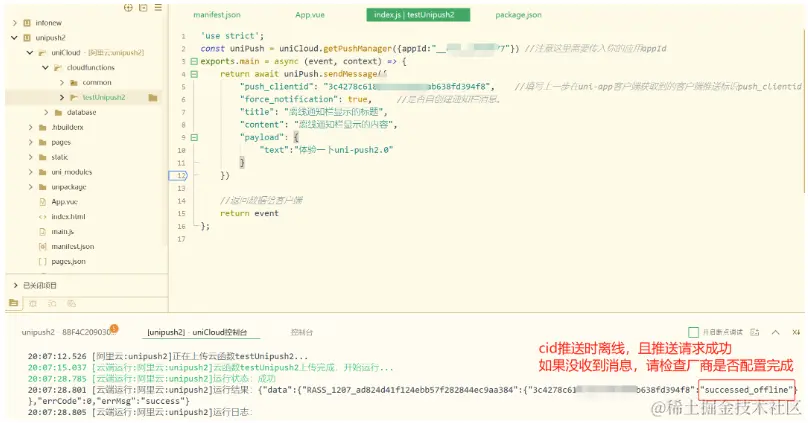This screenshot has height=423, width=808.
Task: Click the fourth icon in the sidebar bottom toolbar
Action: click(72, 303)
